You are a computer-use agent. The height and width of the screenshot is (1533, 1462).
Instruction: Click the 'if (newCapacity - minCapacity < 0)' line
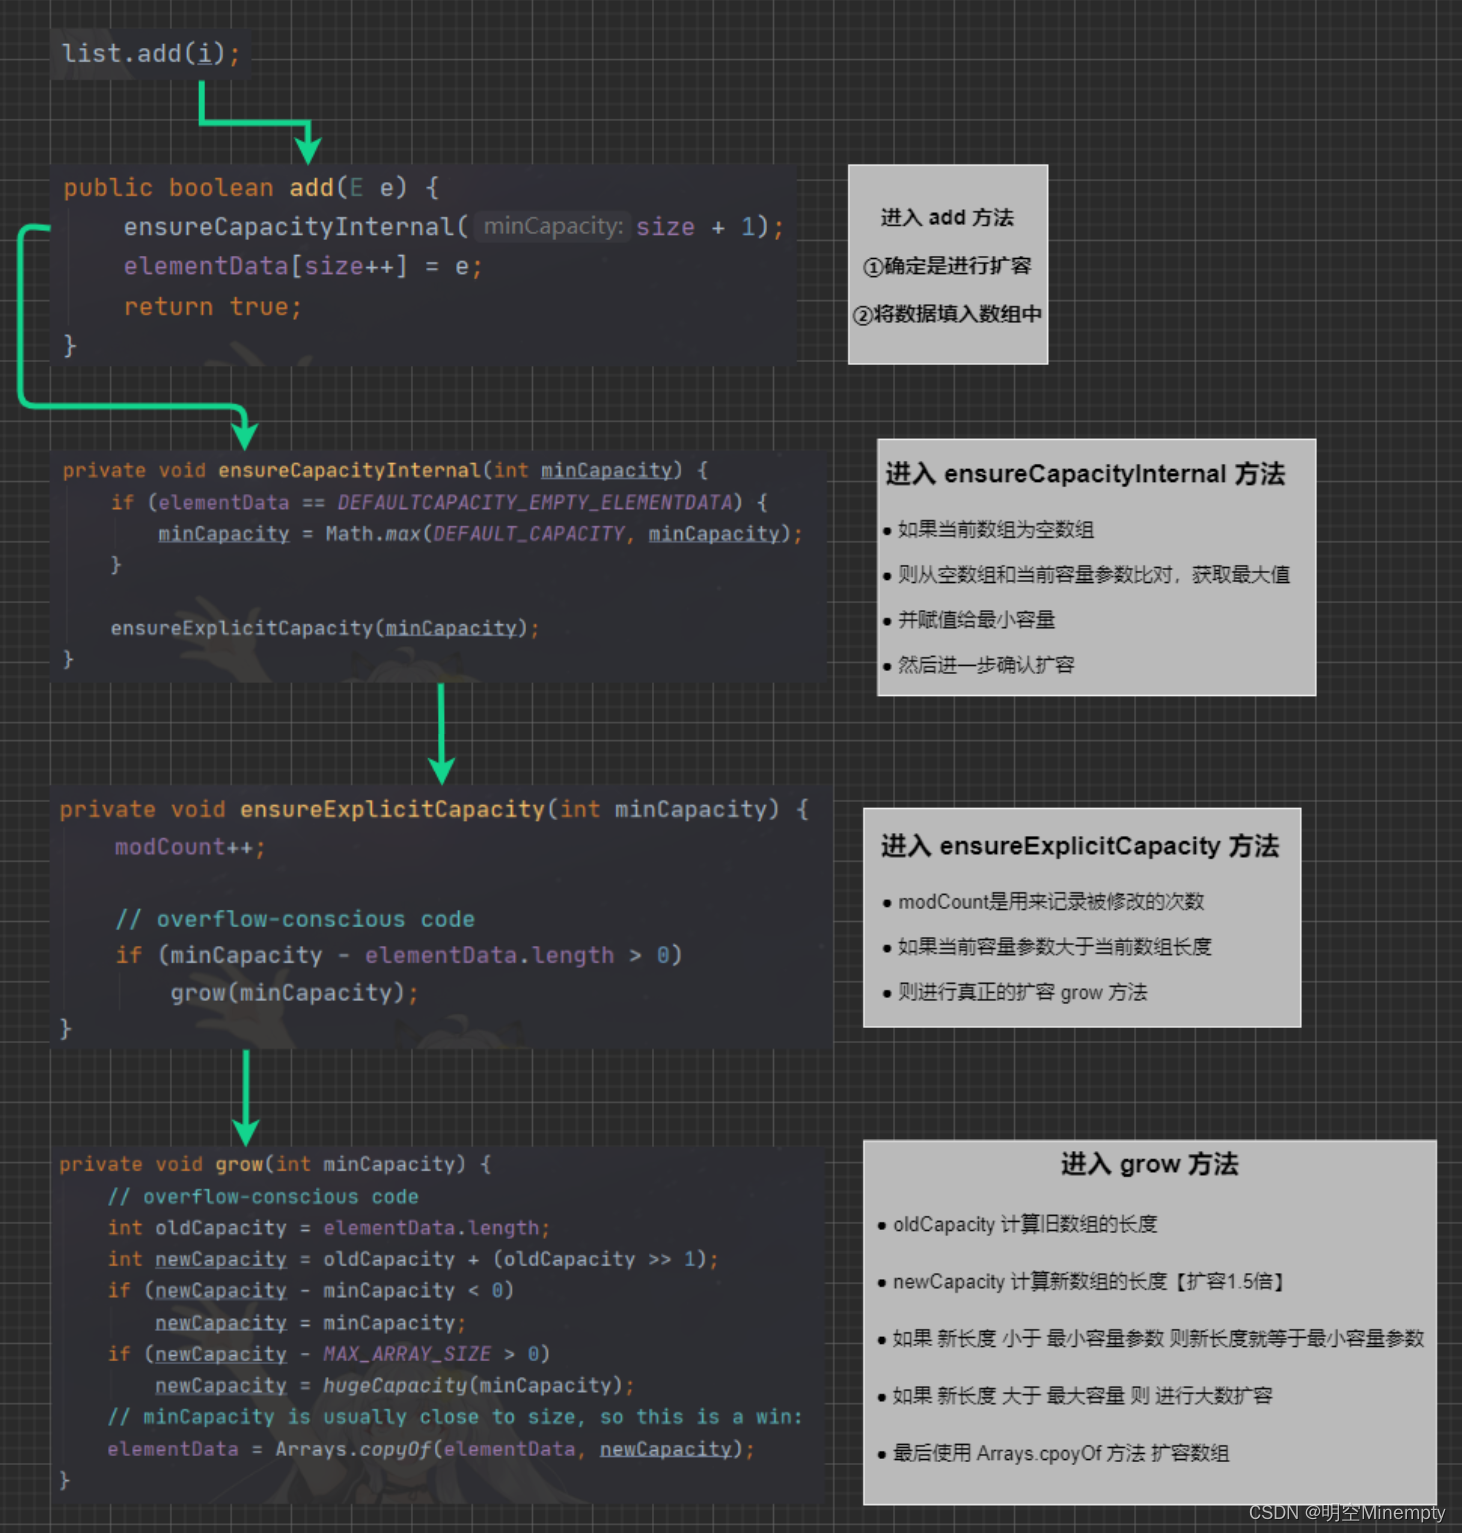(311, 1290)
